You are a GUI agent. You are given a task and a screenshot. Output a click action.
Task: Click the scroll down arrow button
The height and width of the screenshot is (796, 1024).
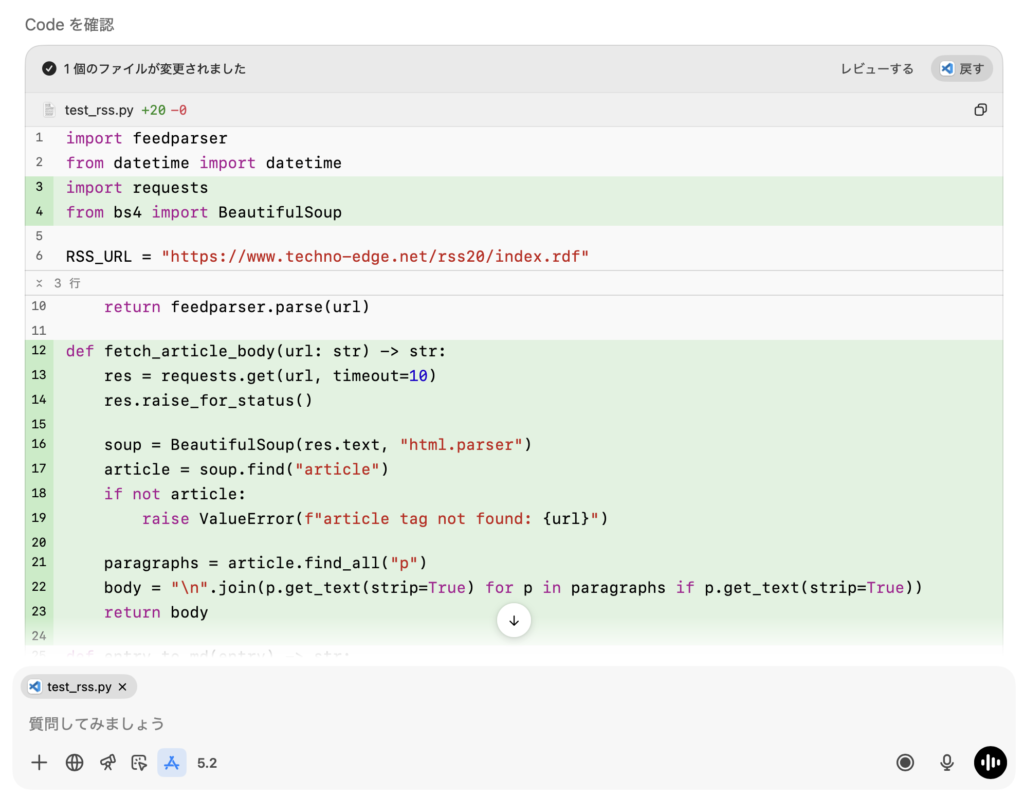(x=514, y=620)
